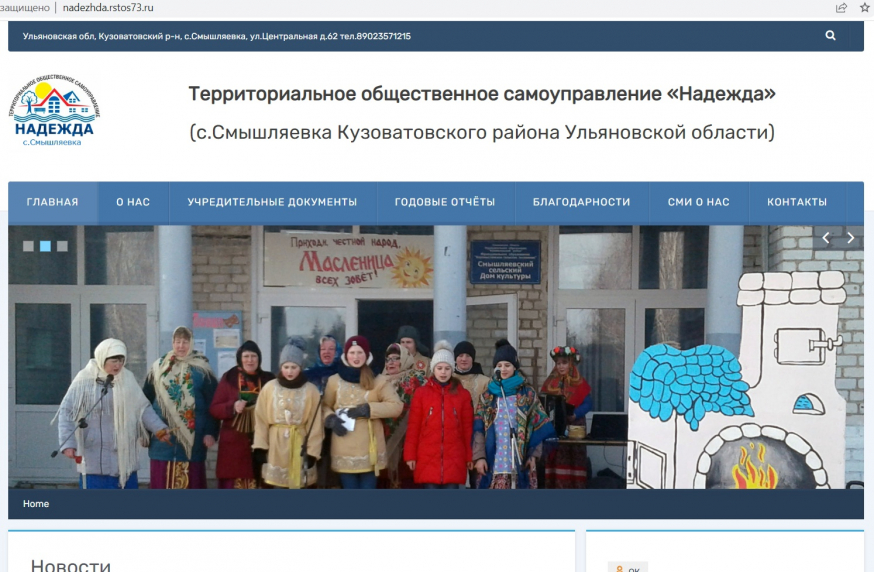Bookmark page with the star icon
The height and width of the screenshot is (572, 874).
point(865,7)
